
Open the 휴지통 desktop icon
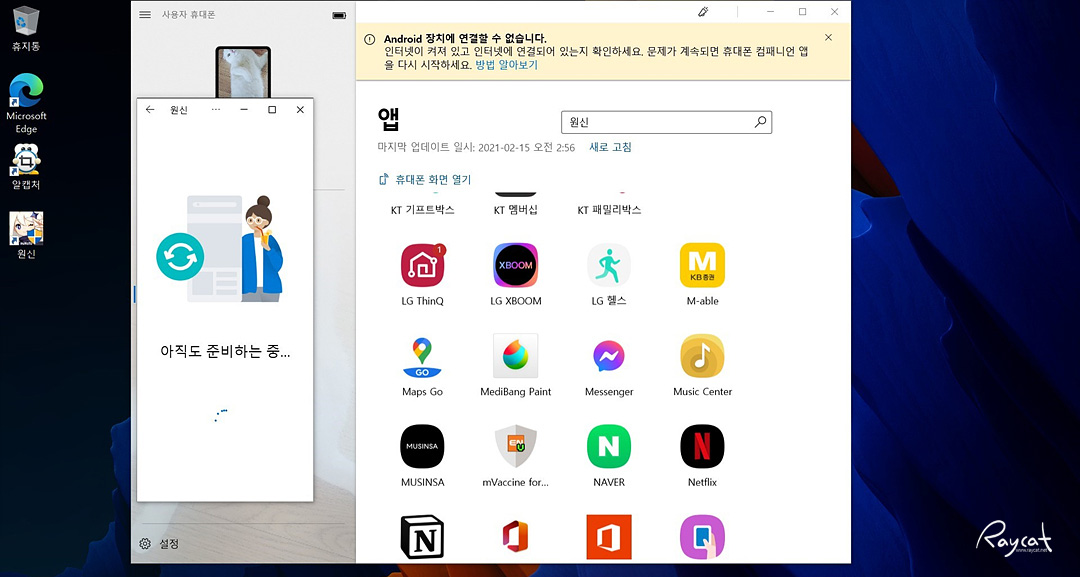(26, 29)
